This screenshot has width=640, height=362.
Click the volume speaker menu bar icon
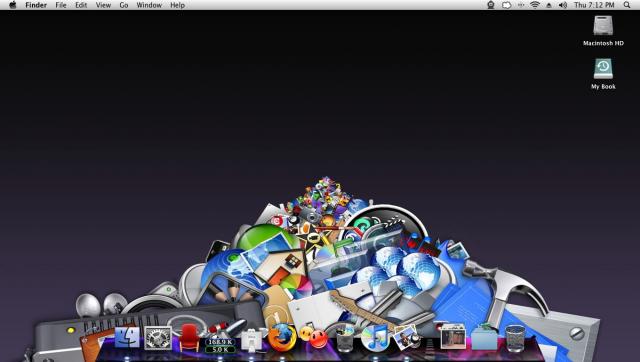pyautogui.click(x=563, y=5)
